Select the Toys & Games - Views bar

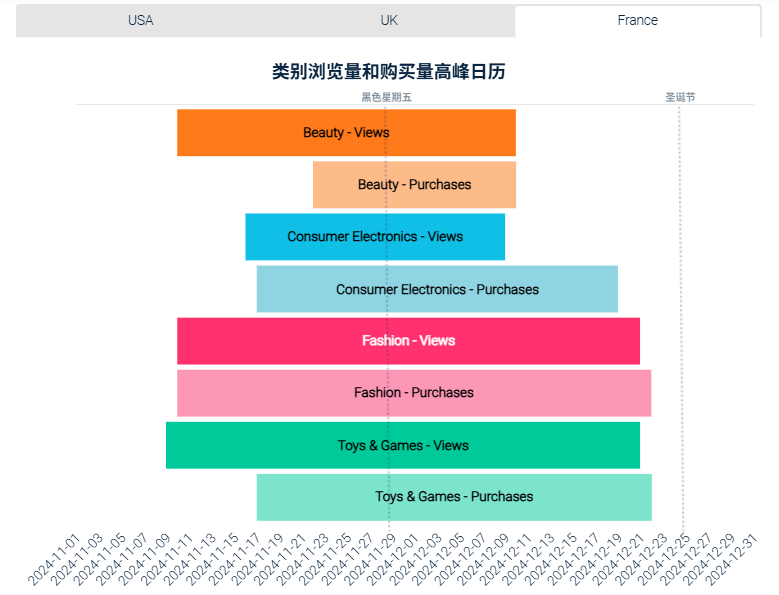pos(403,446)
